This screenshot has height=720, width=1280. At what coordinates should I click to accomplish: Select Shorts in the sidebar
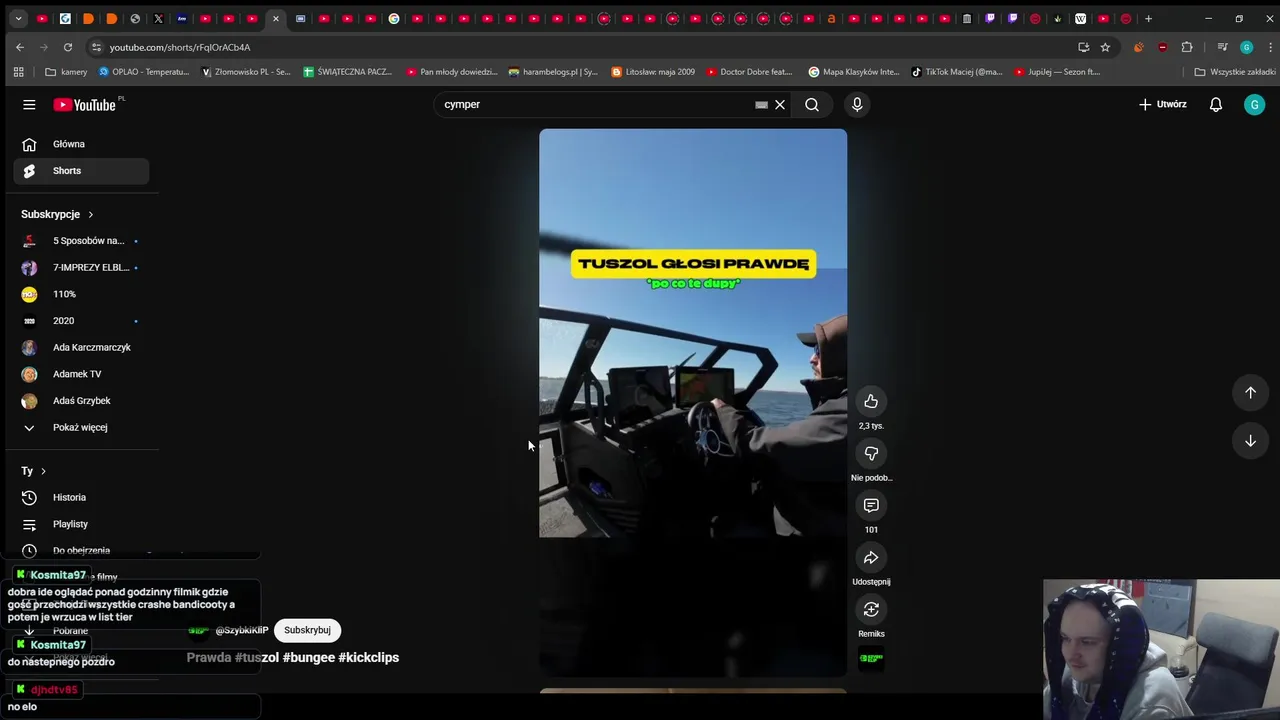pyautogui.click(x=81, y=171)
